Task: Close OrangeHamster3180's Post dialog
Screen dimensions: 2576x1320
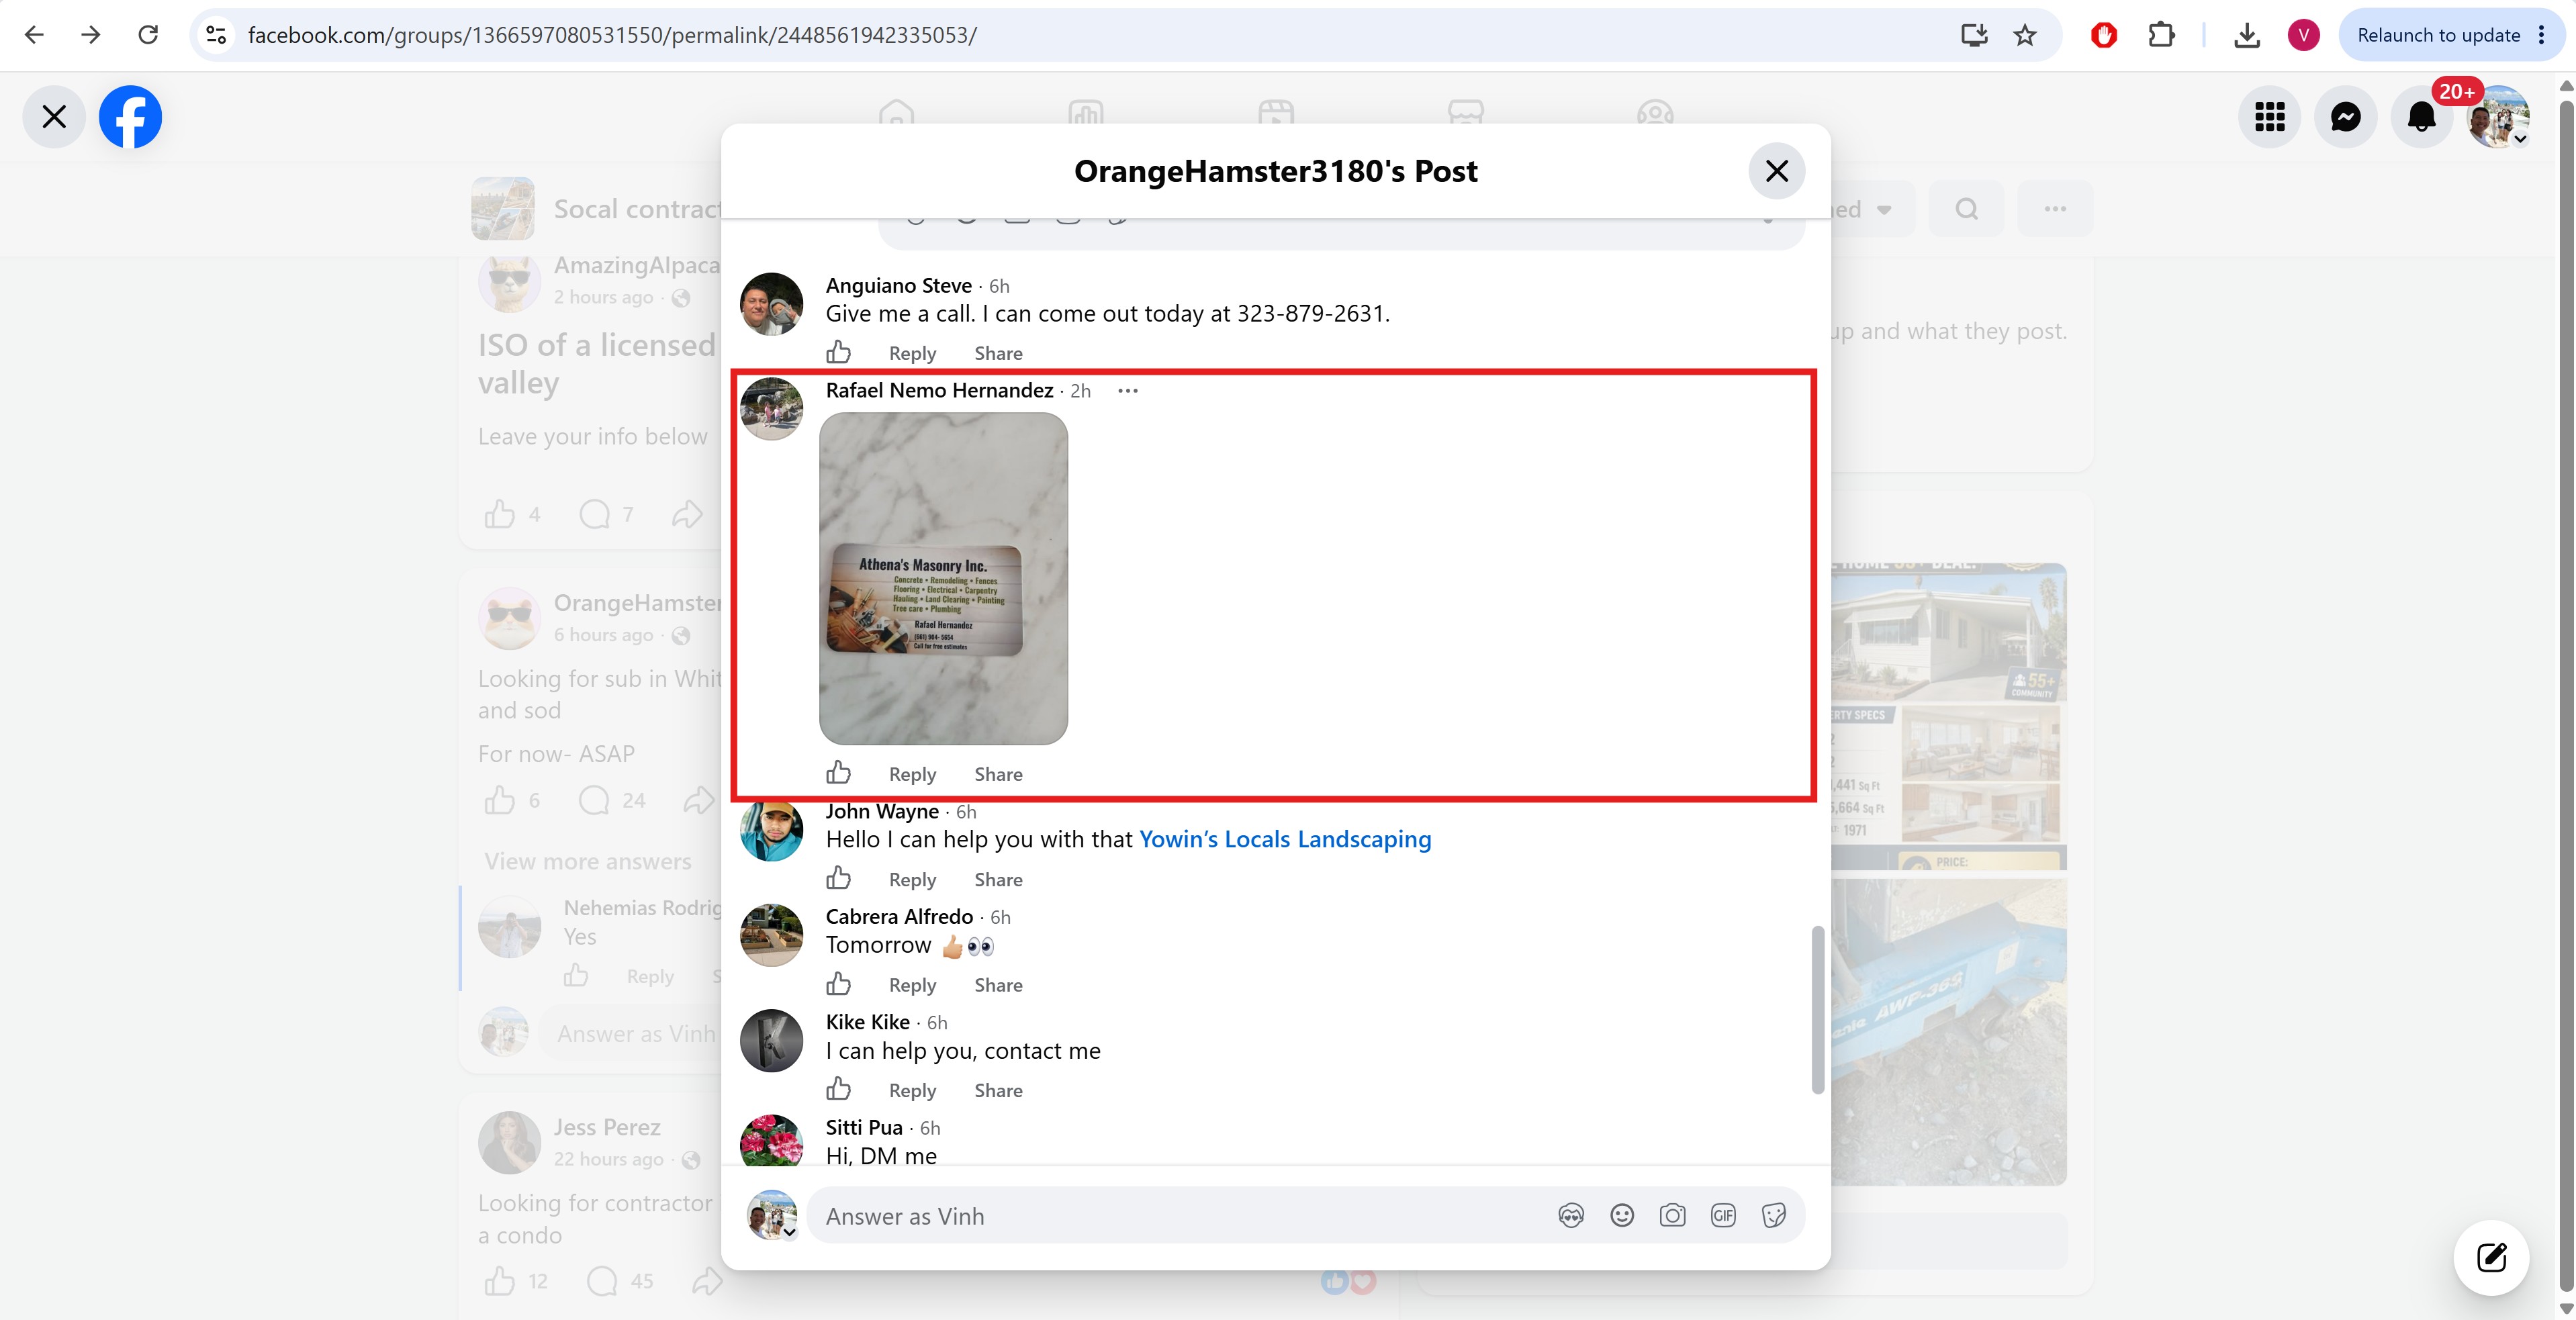Action: click(1777, 171)
